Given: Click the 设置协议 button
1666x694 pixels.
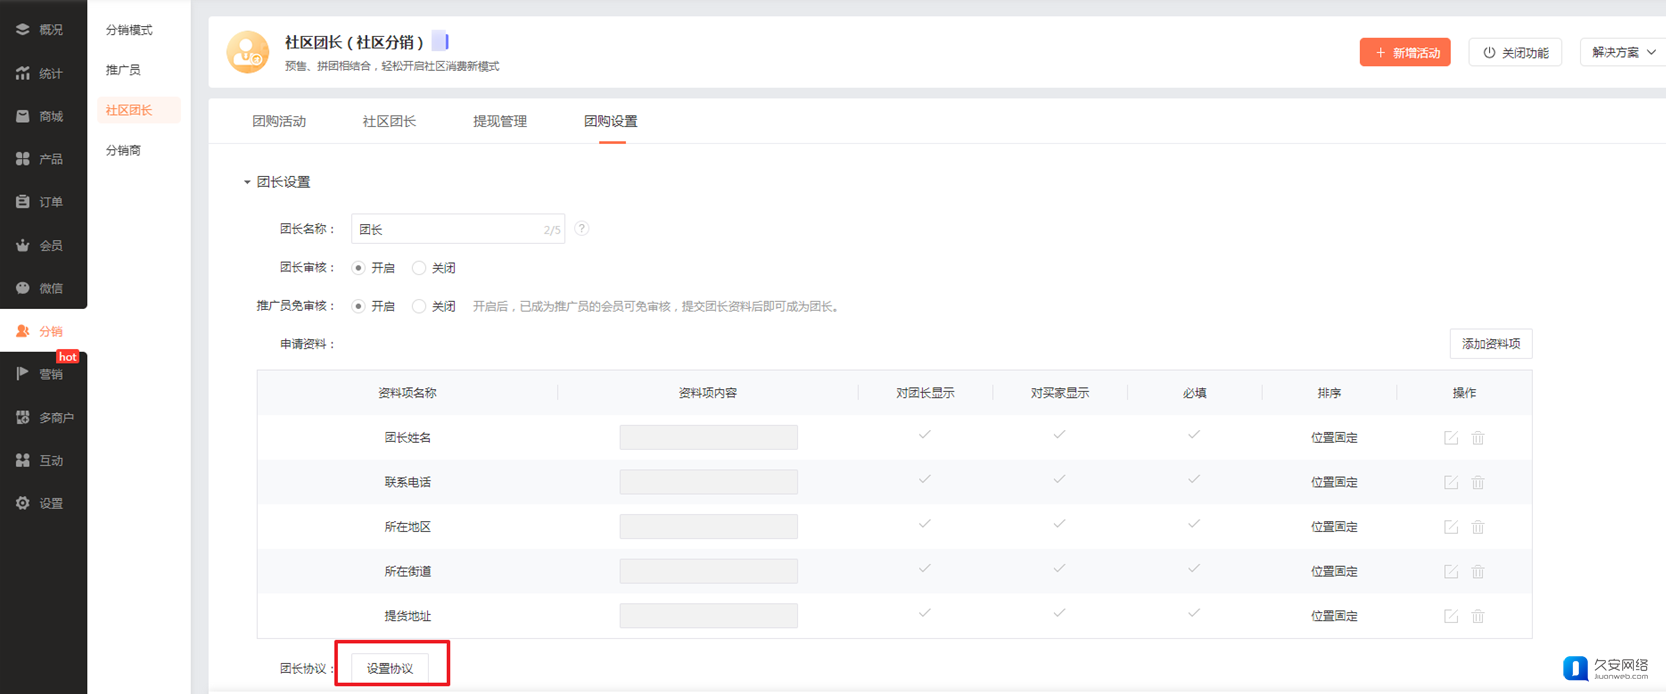Looking at the screenshot, I should click(390, 668).
